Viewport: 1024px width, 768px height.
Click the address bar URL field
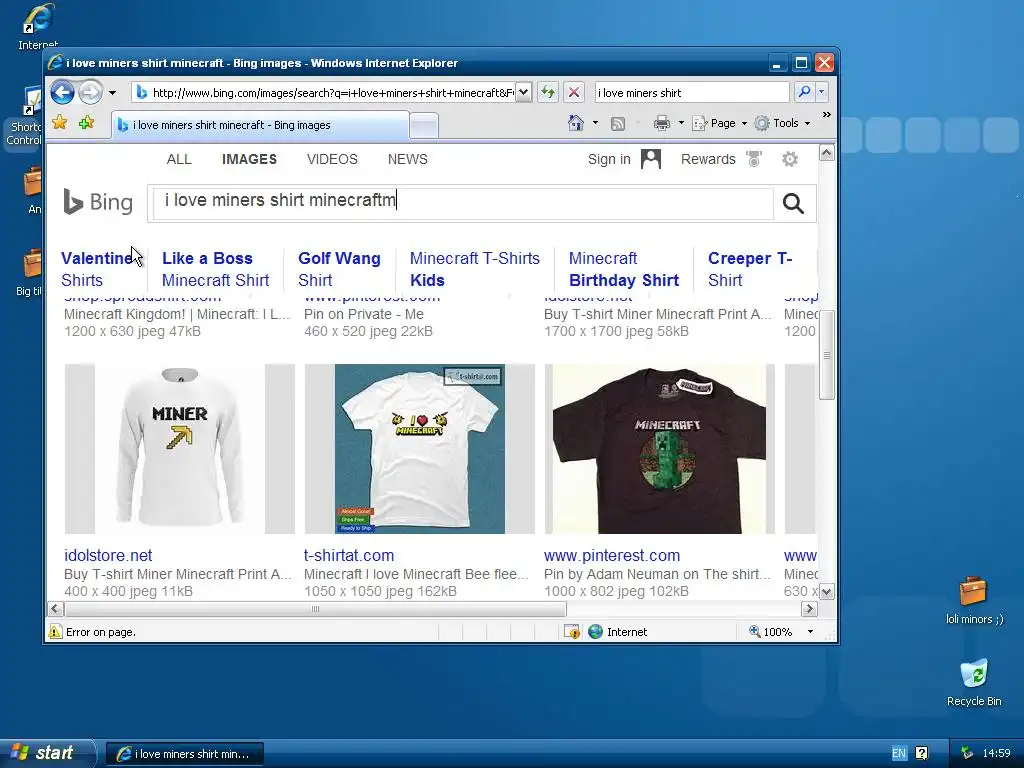click(325, 92)
